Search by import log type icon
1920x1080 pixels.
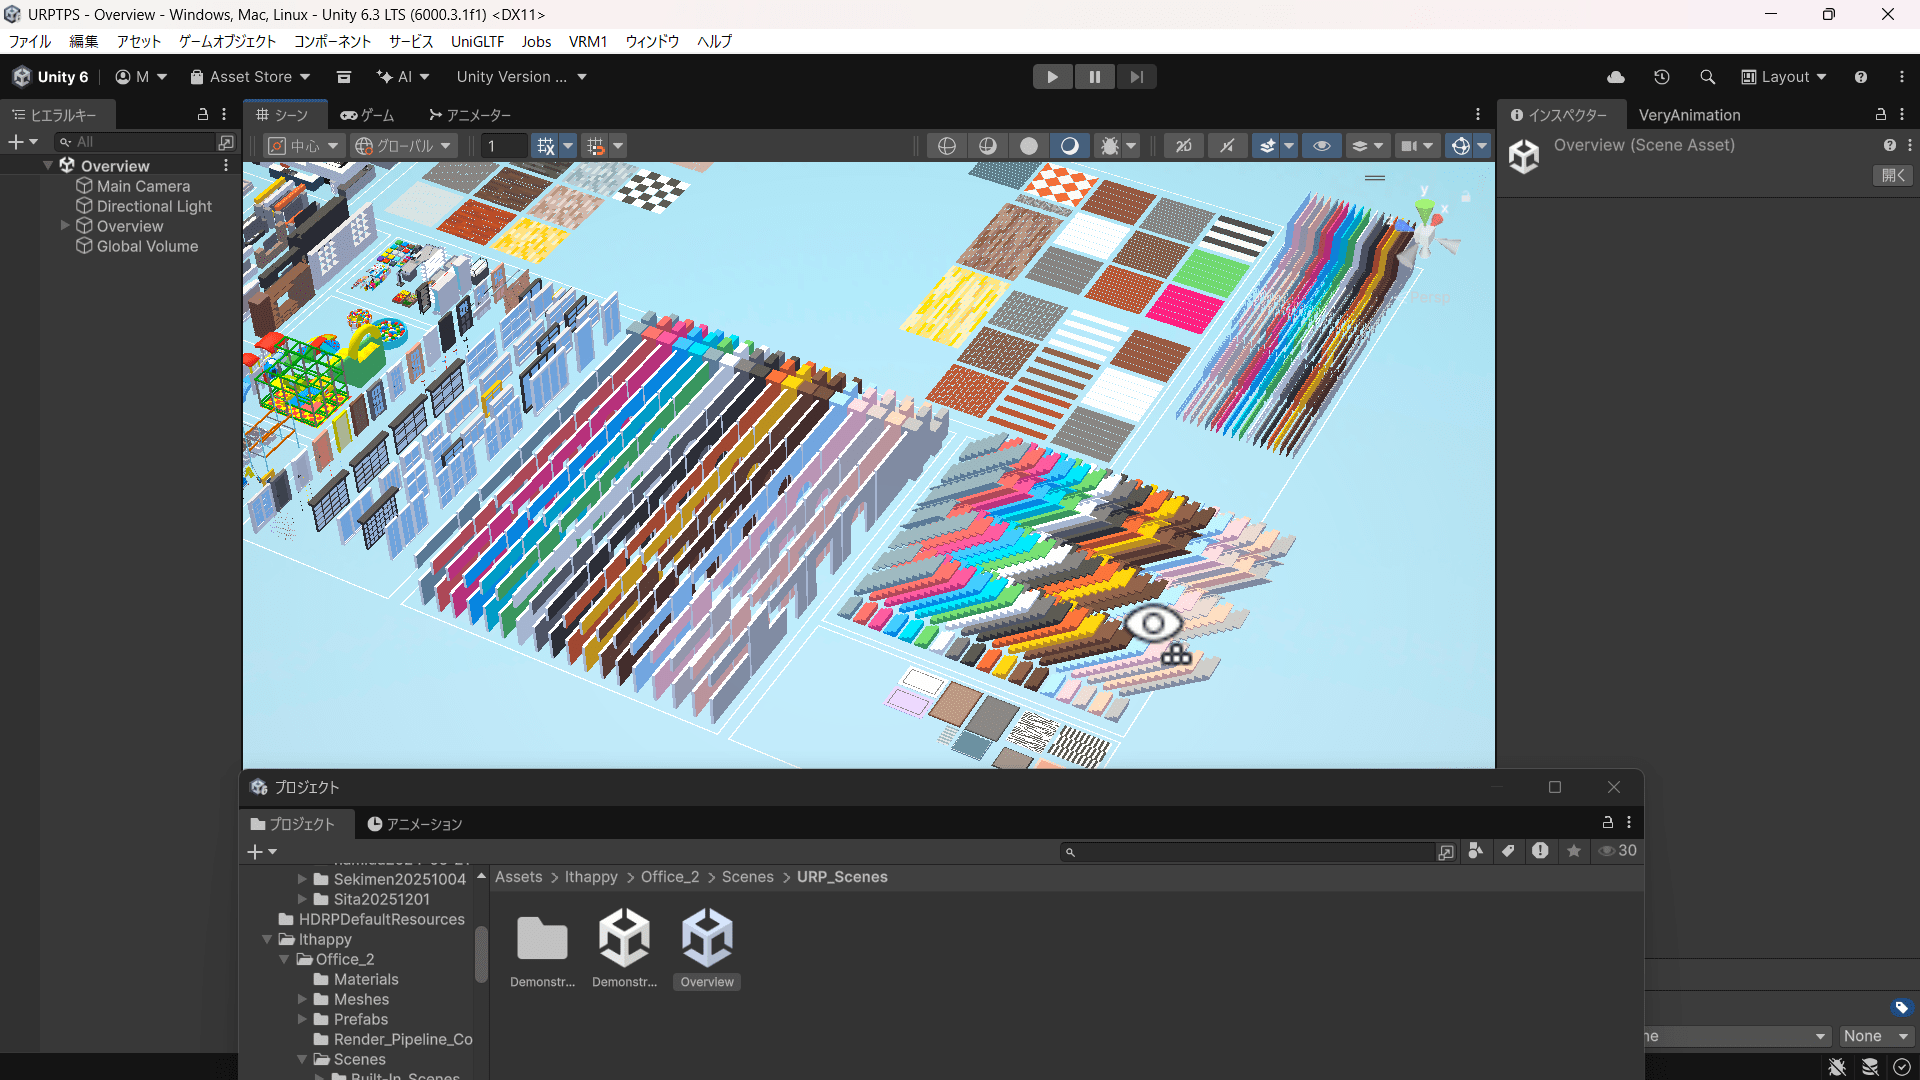(x=1540, y=851)
